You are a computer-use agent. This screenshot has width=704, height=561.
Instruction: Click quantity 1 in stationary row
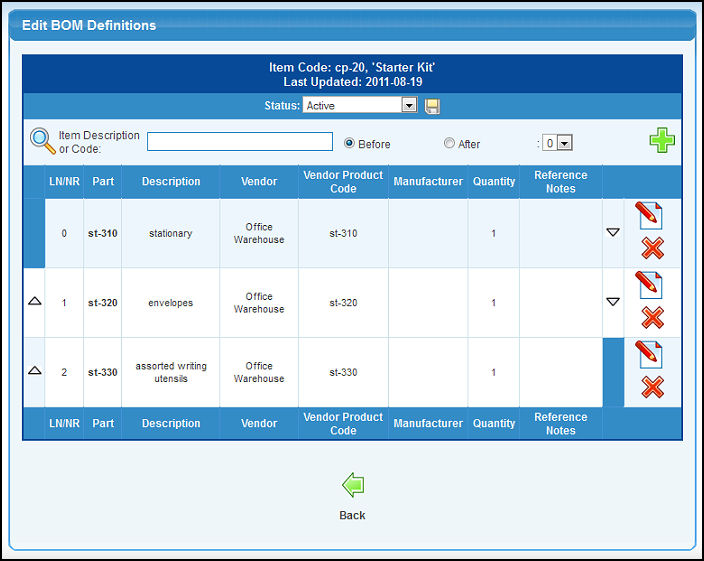tap(493, 233)
